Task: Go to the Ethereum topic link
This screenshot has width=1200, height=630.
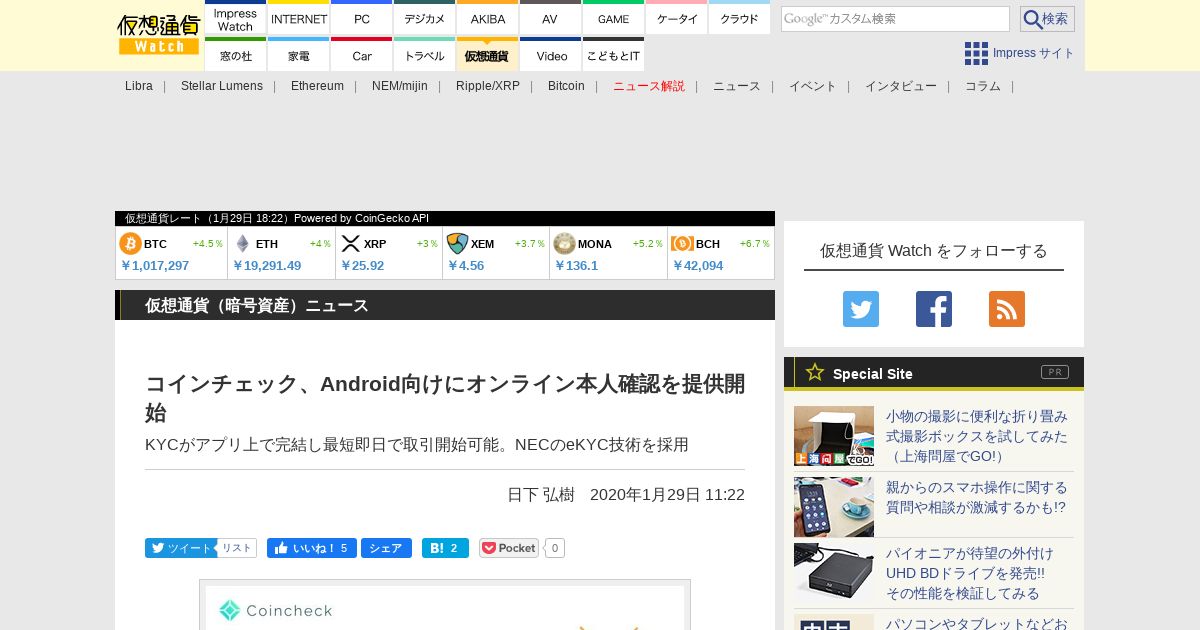Action: (x=317, y=86)
